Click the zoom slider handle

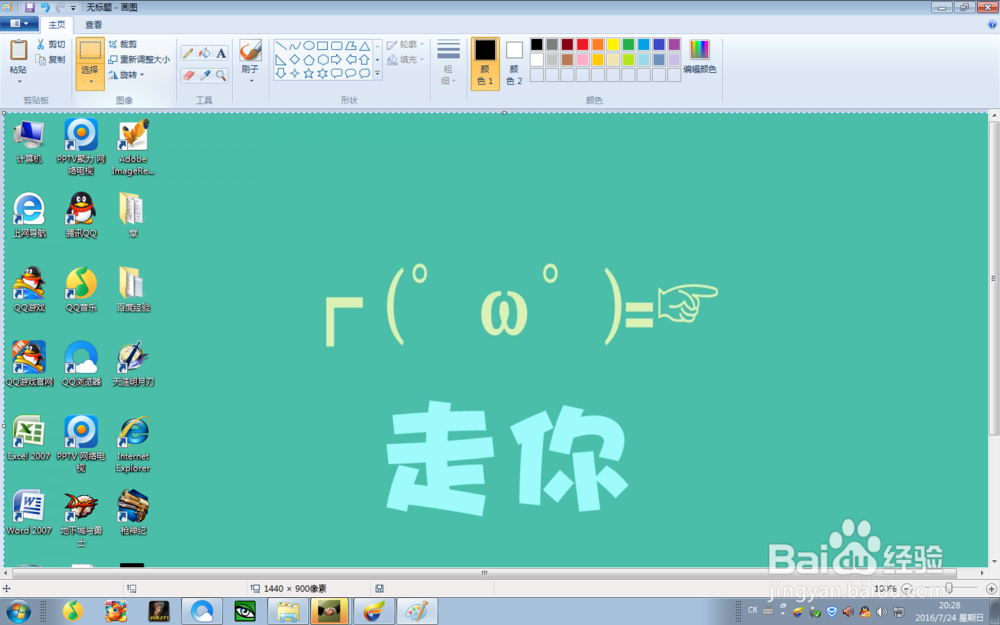pos(949,588)
